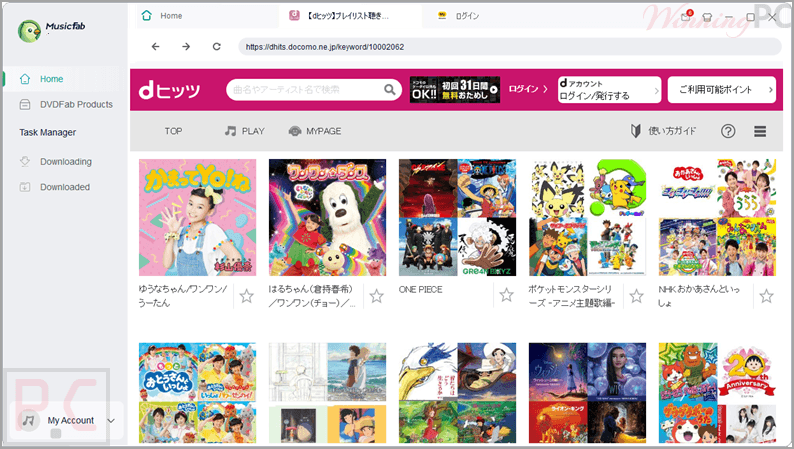Click the ゆうなちゃん/ワンワン playlist title
This screenshot has height=449, width=794.
[x=183, y=296]
